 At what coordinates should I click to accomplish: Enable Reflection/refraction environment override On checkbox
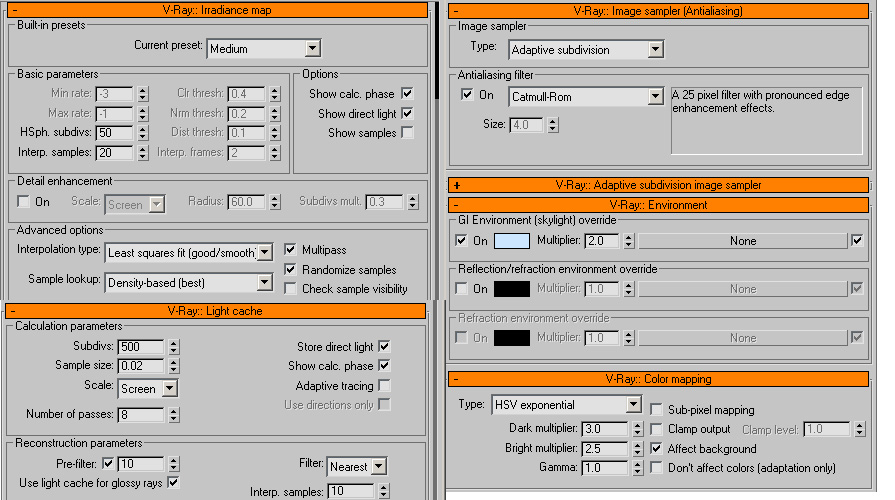[x=461, y=289]
